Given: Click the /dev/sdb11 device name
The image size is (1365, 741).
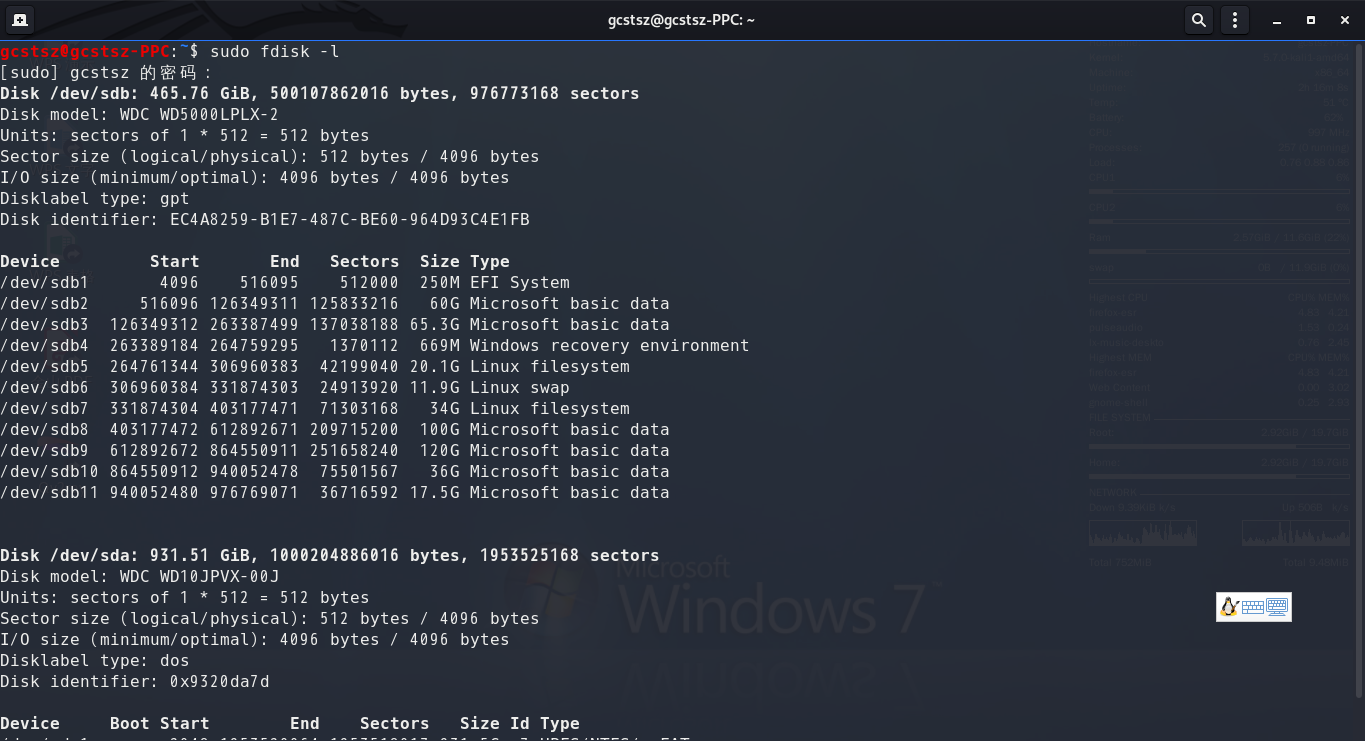Looking at the screenshot, I should 50,492.
